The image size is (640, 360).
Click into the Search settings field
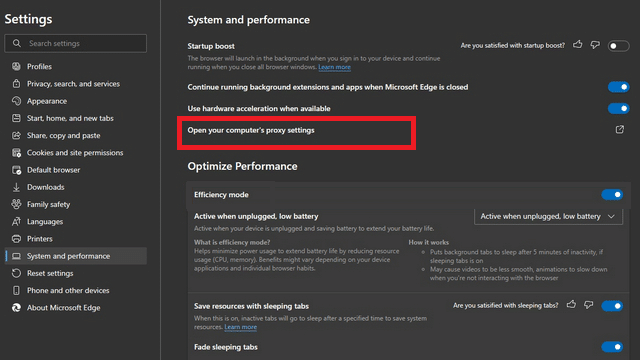(76, 43)
